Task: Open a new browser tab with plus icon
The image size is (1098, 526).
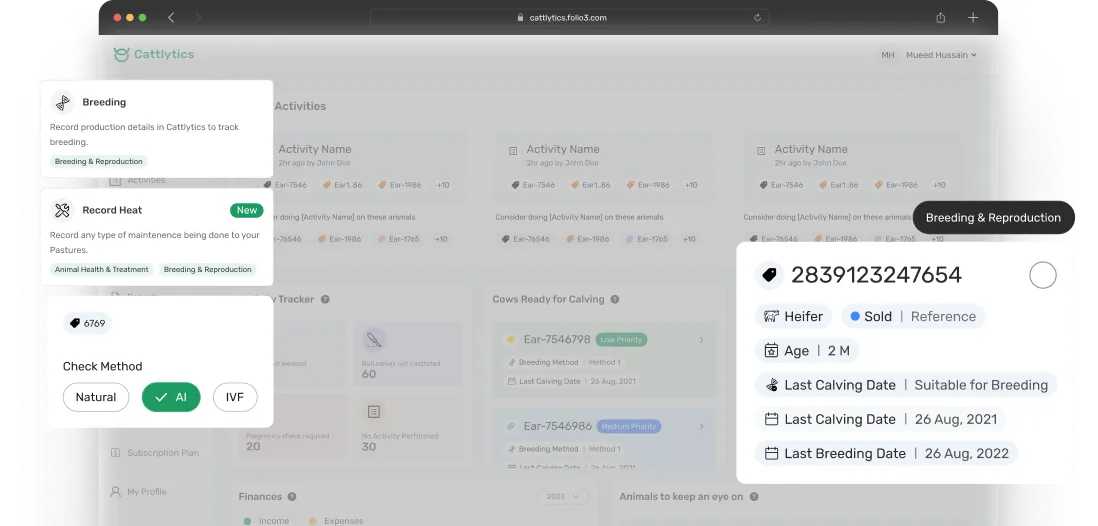Action: [973, 18]
